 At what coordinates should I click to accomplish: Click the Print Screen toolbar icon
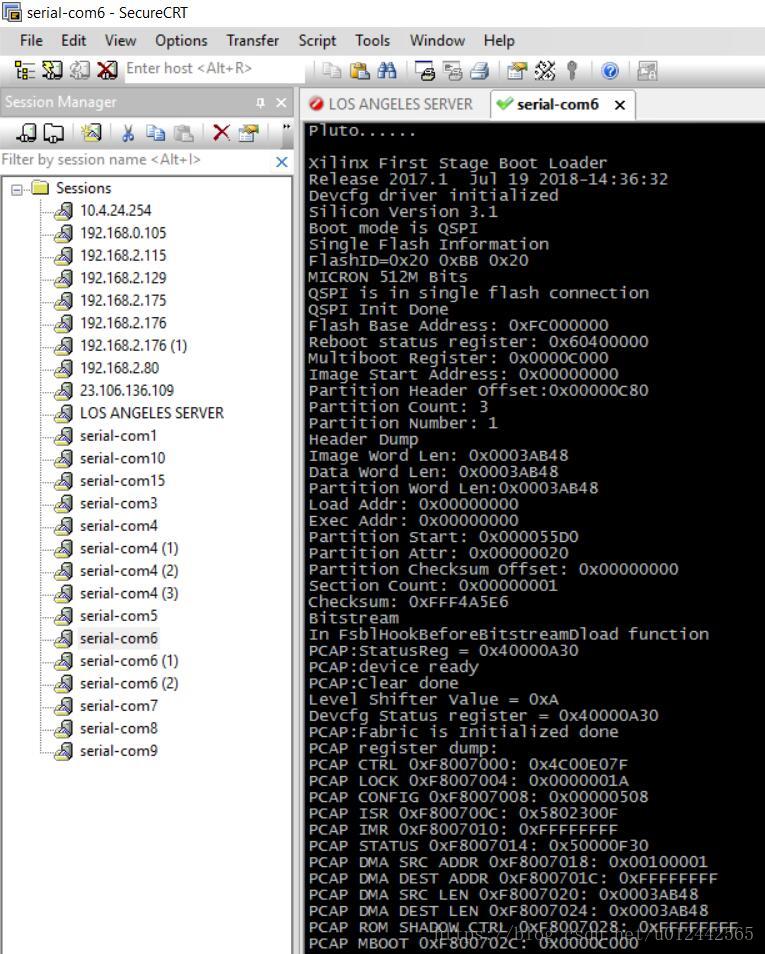pos(425,71)
